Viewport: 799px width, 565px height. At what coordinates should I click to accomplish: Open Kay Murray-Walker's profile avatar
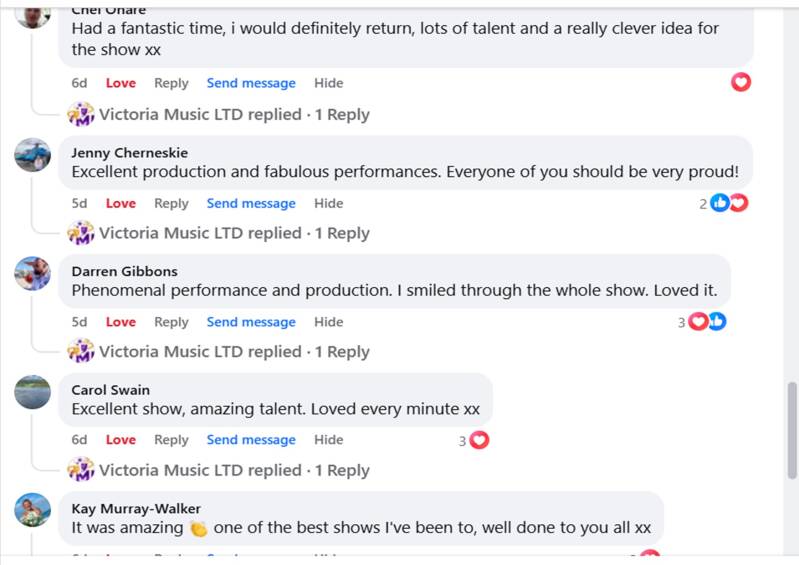[x=33, y=510]
